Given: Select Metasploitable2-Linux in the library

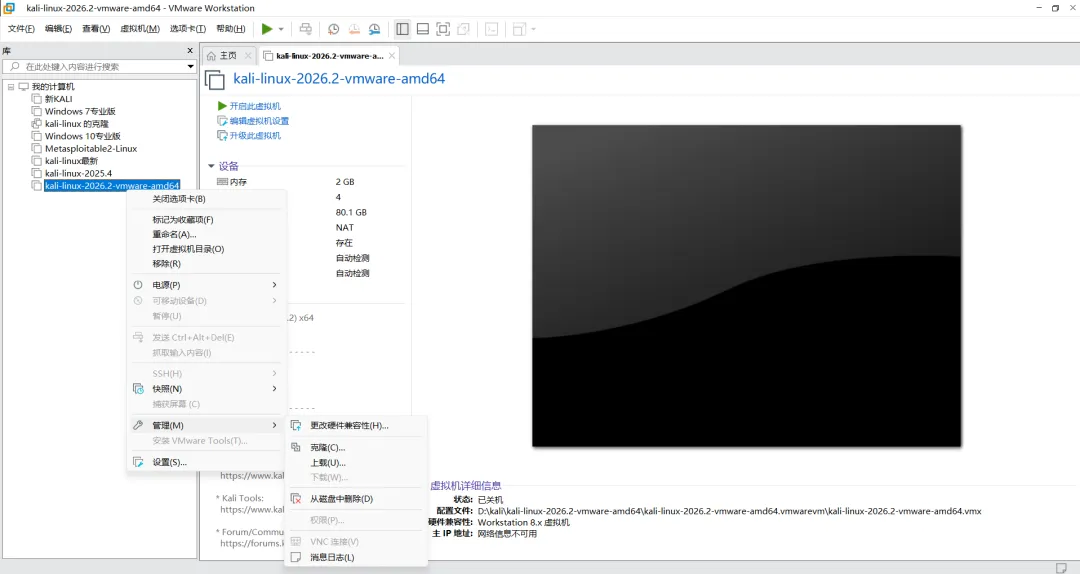Looking at the screenshot, I should (91, 148).
